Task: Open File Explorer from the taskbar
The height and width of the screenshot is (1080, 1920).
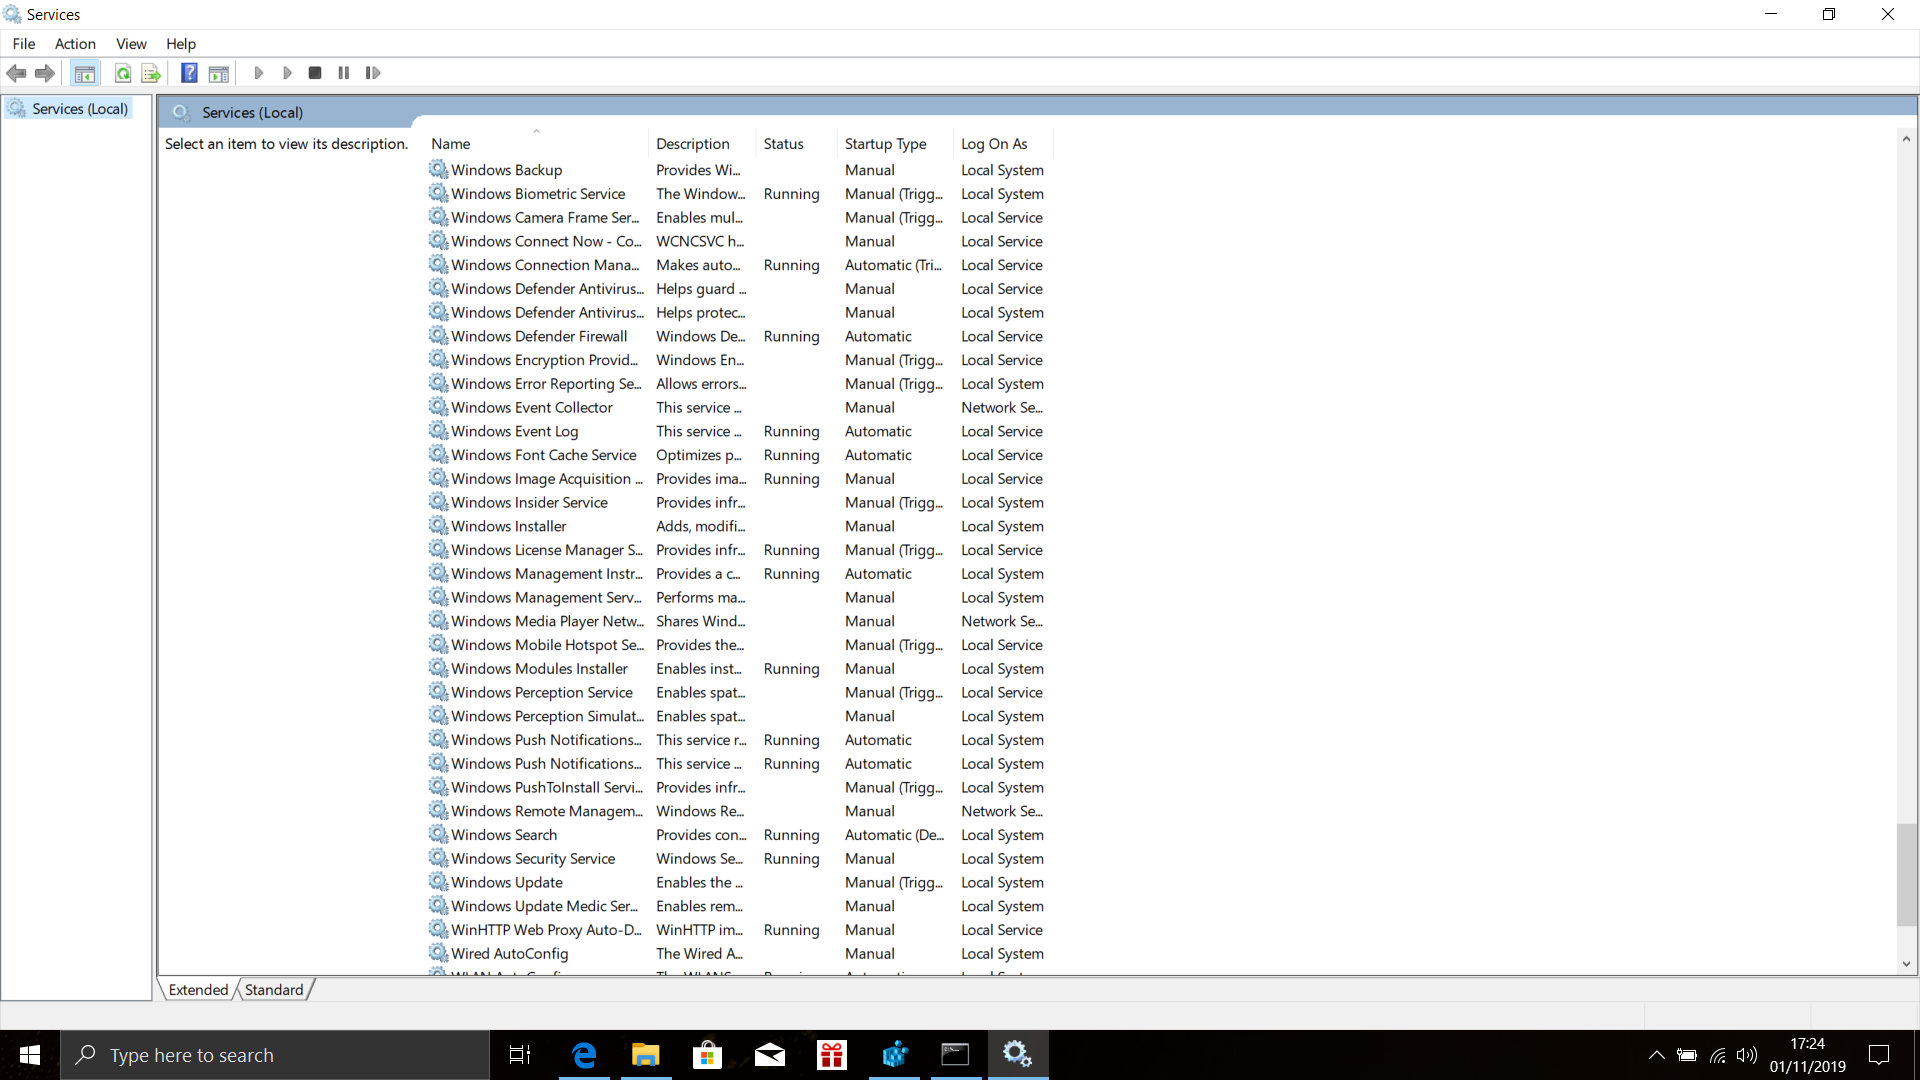Action: tap(646, 1055)
